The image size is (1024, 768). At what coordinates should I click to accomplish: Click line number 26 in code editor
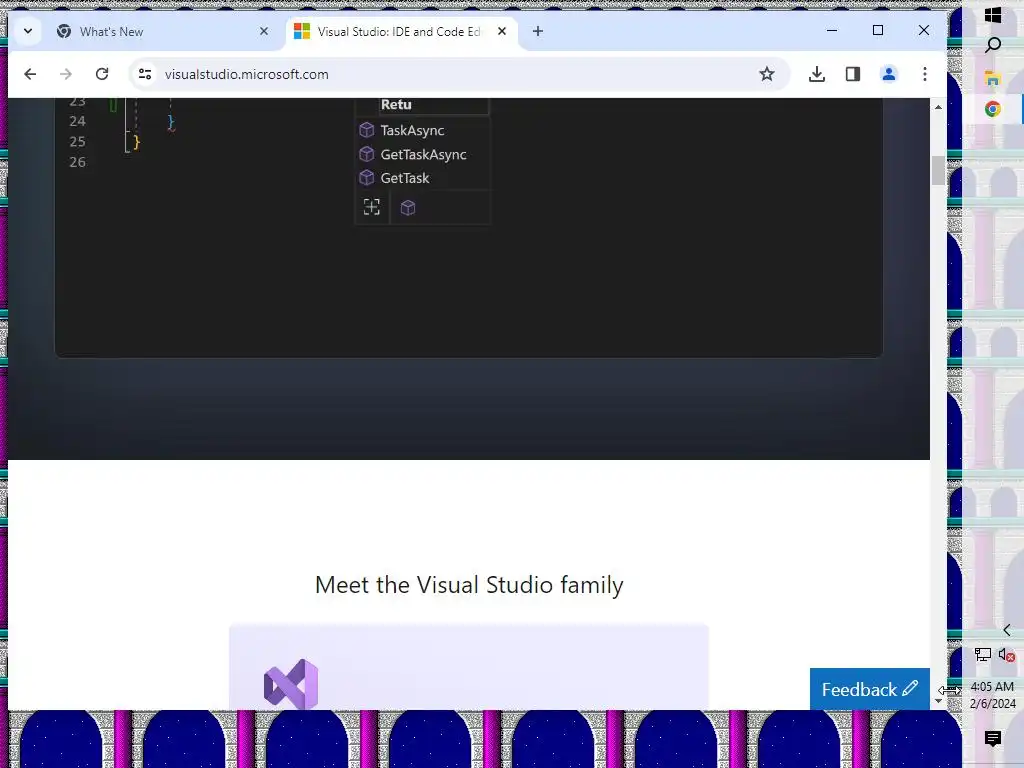[78, 162]
